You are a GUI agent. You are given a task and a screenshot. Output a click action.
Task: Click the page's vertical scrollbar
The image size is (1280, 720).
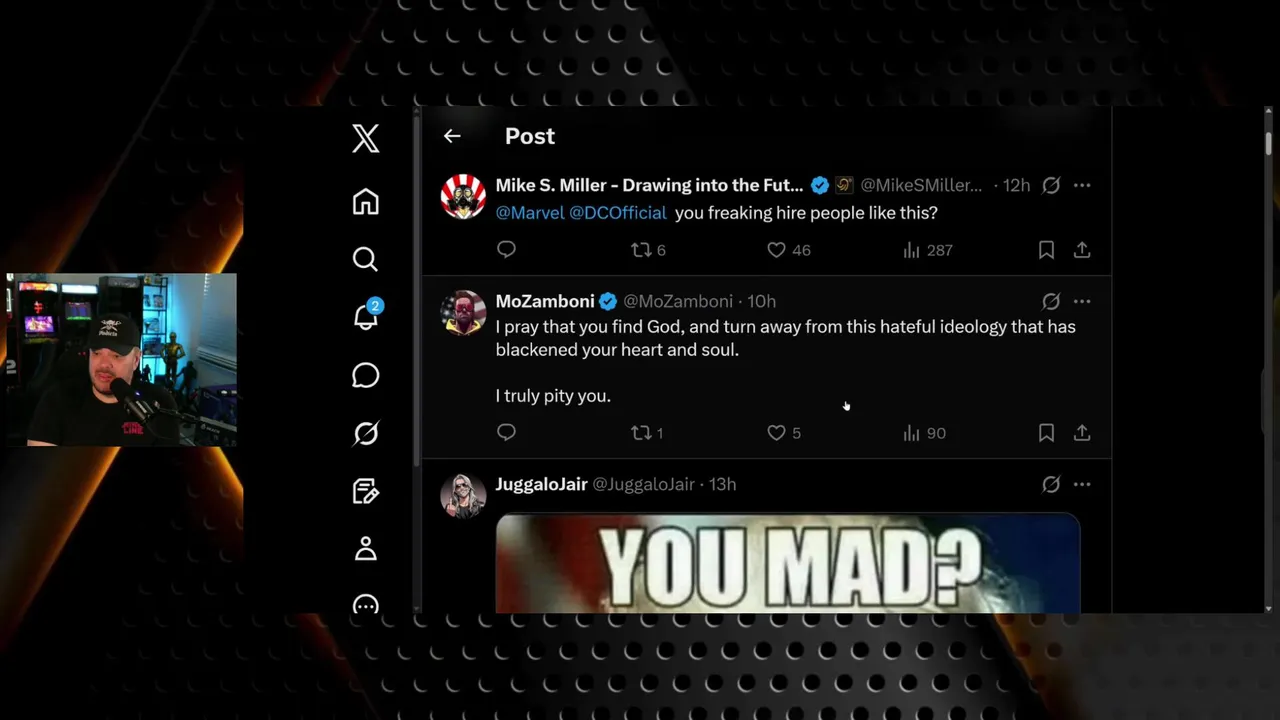1268,360
